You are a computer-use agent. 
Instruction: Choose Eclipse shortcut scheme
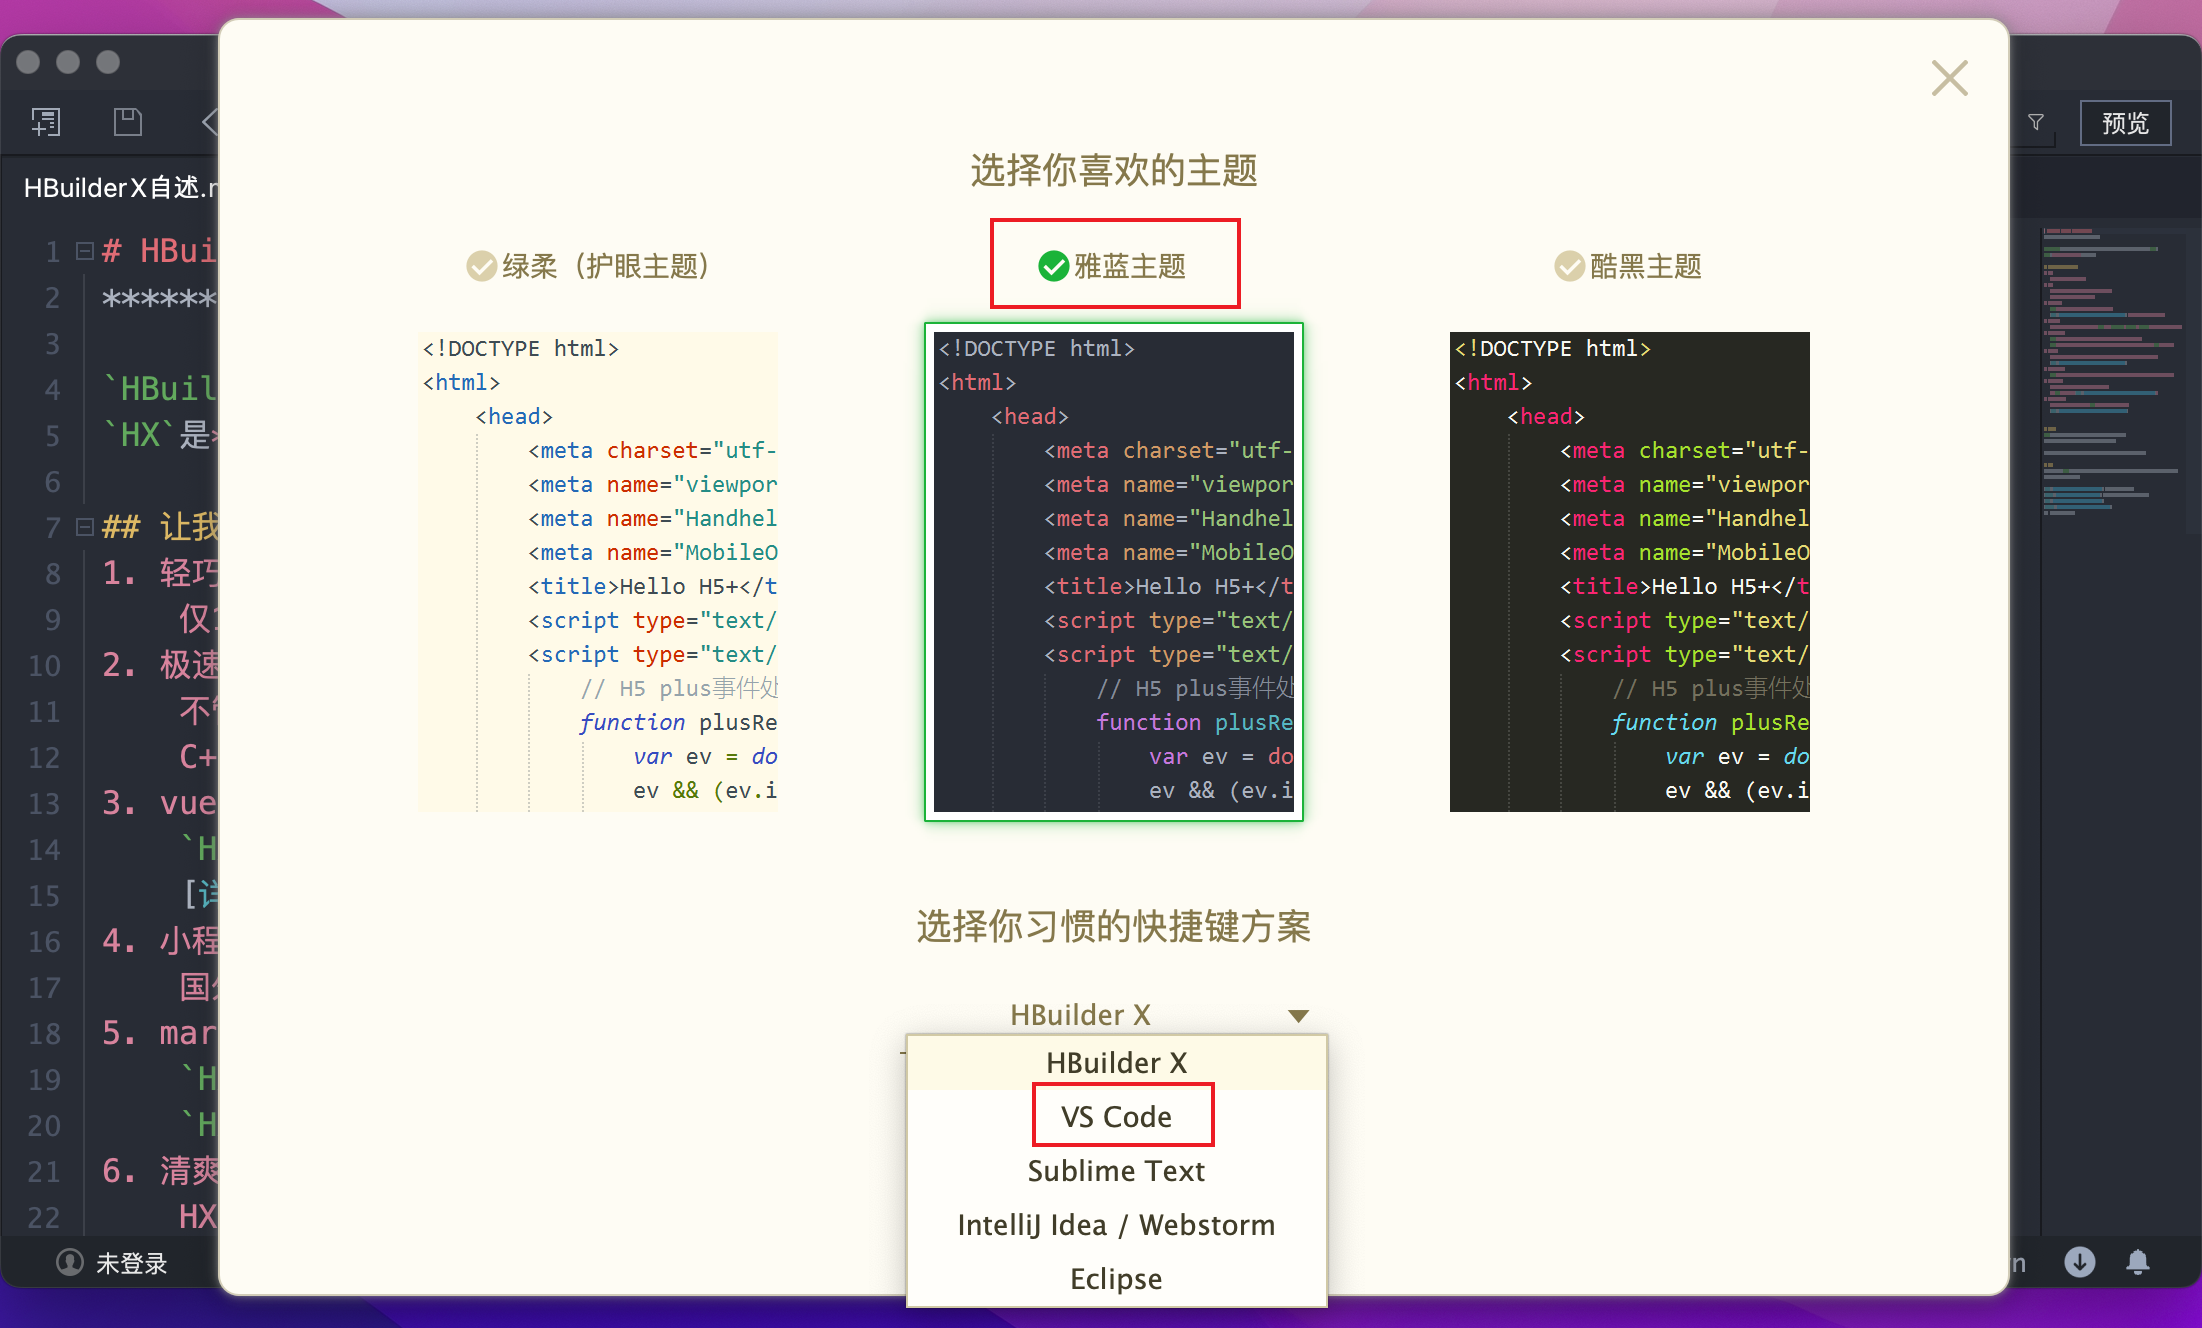click(x=1115, y=1278)
